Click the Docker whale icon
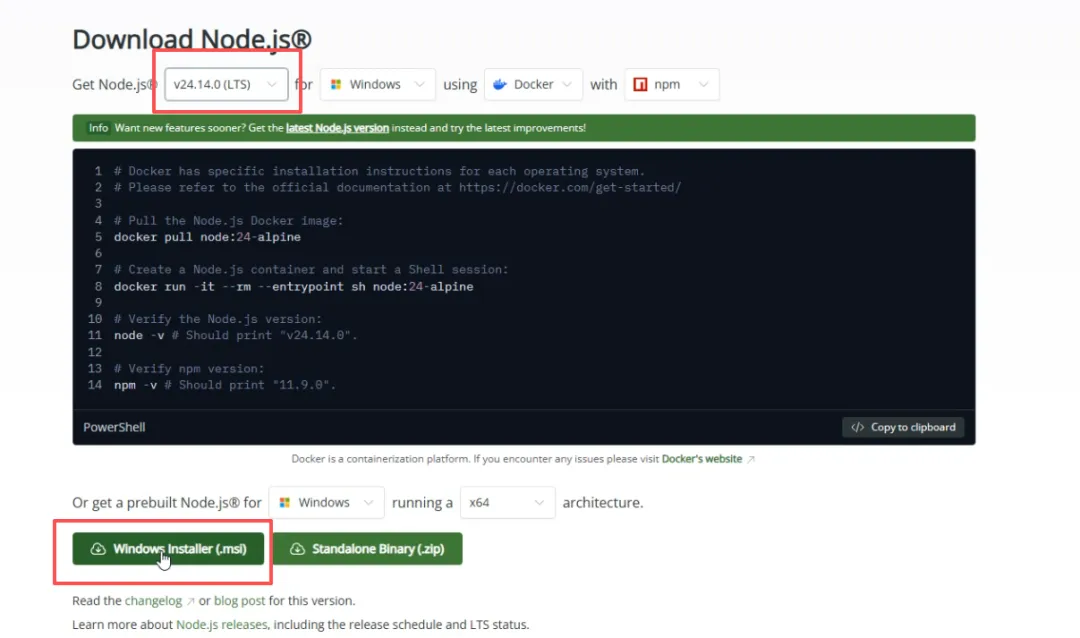 (500, 84)
